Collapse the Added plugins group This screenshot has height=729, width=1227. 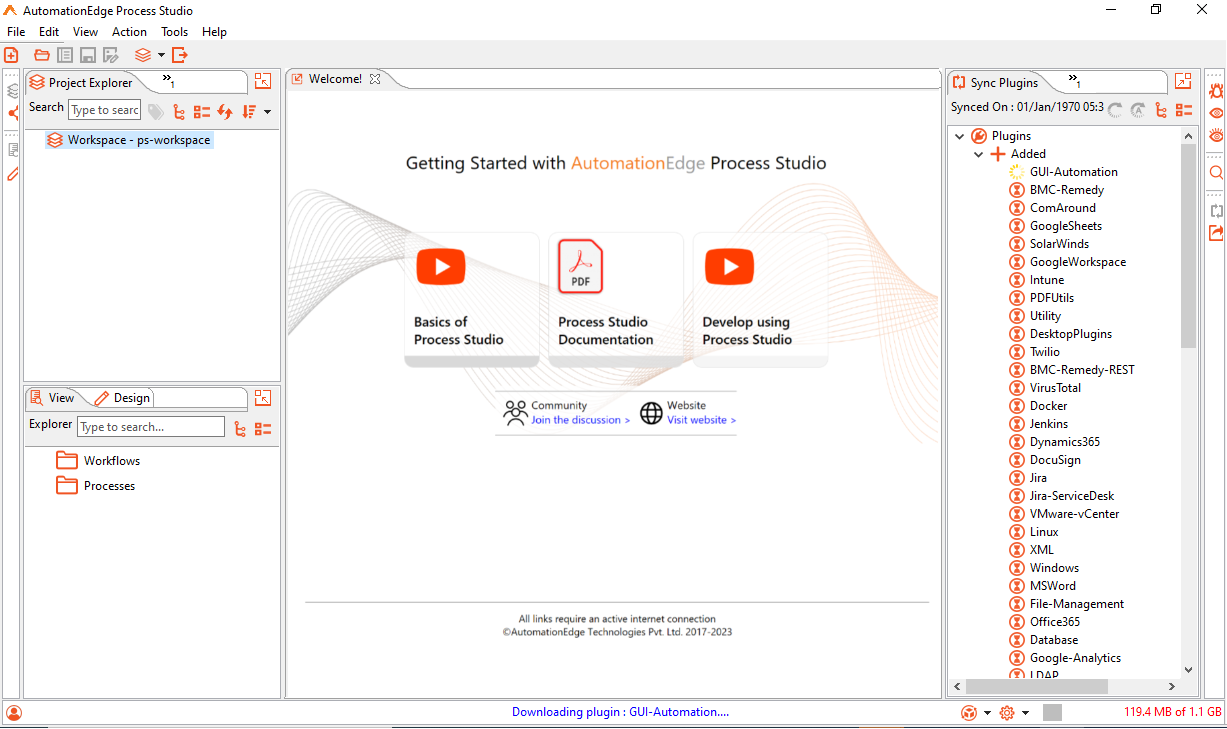tap(979, 154)
